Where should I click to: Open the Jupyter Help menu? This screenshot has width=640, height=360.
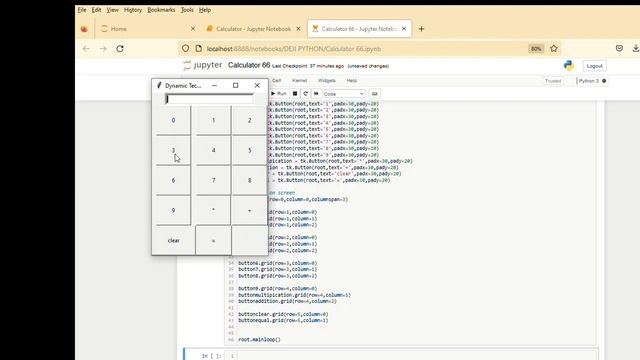pyautogui.click(x=352, y=80)
